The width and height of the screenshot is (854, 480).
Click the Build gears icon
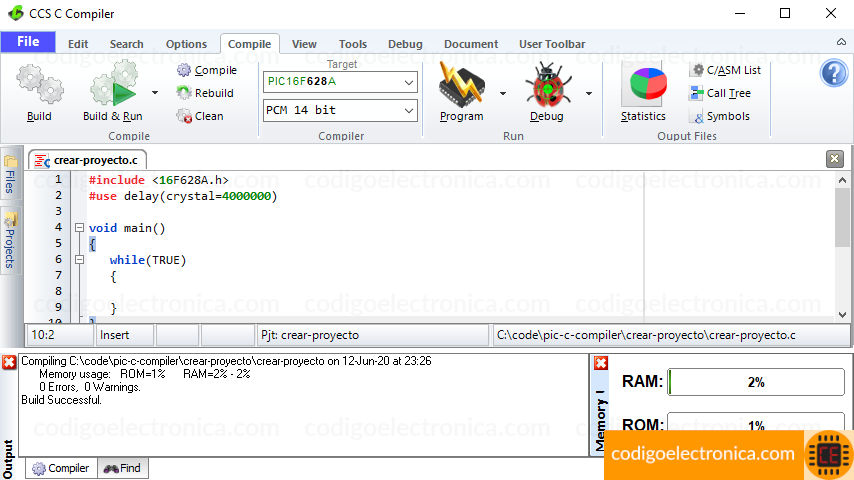39,84
